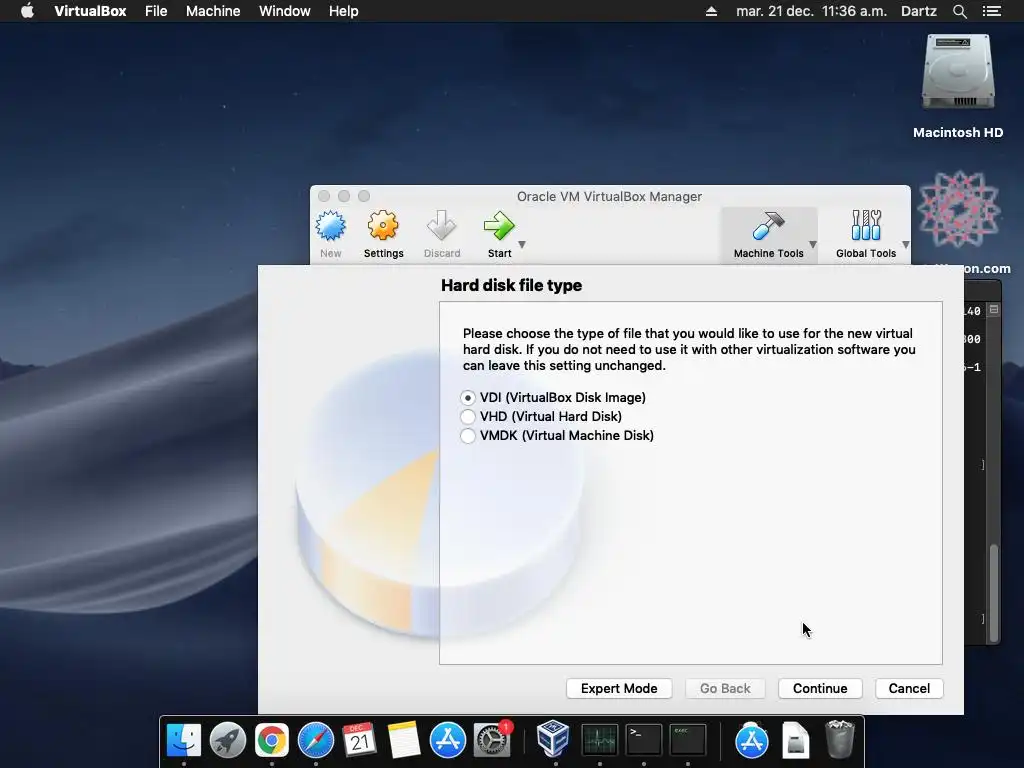Close the VirtualBox Manager window
This screenshot has width=1024, height=768.
(324, 196)
